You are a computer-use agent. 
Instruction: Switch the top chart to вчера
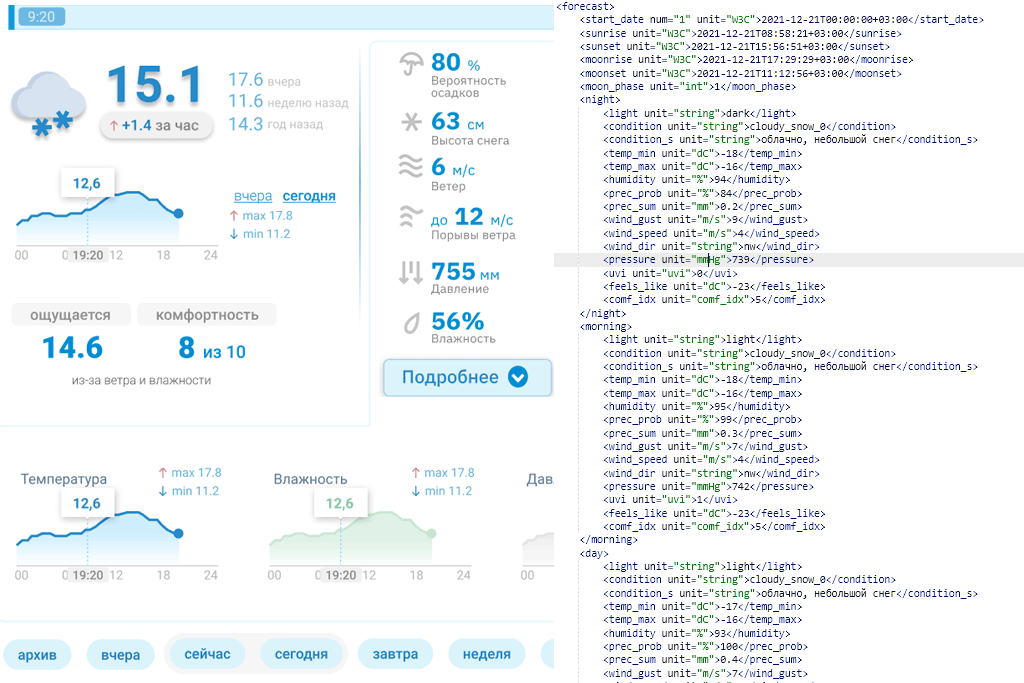point(252,196)
